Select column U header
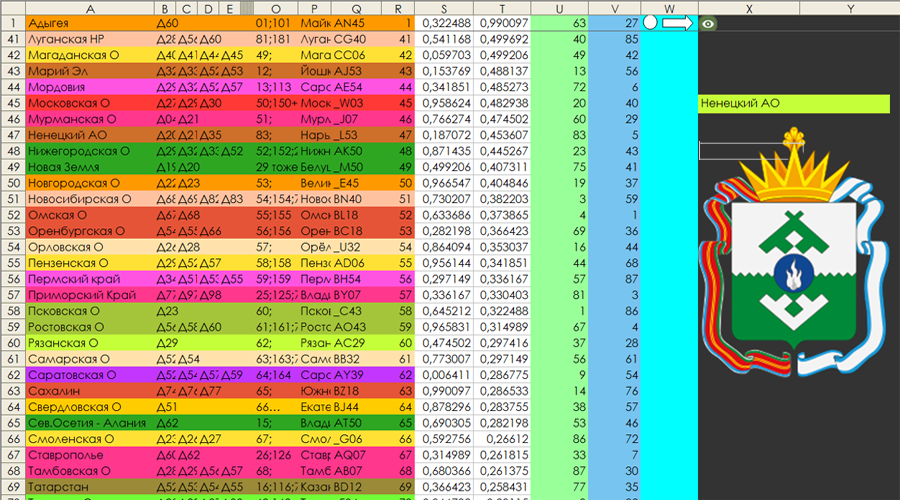900x500 pixels. [560, 8]
